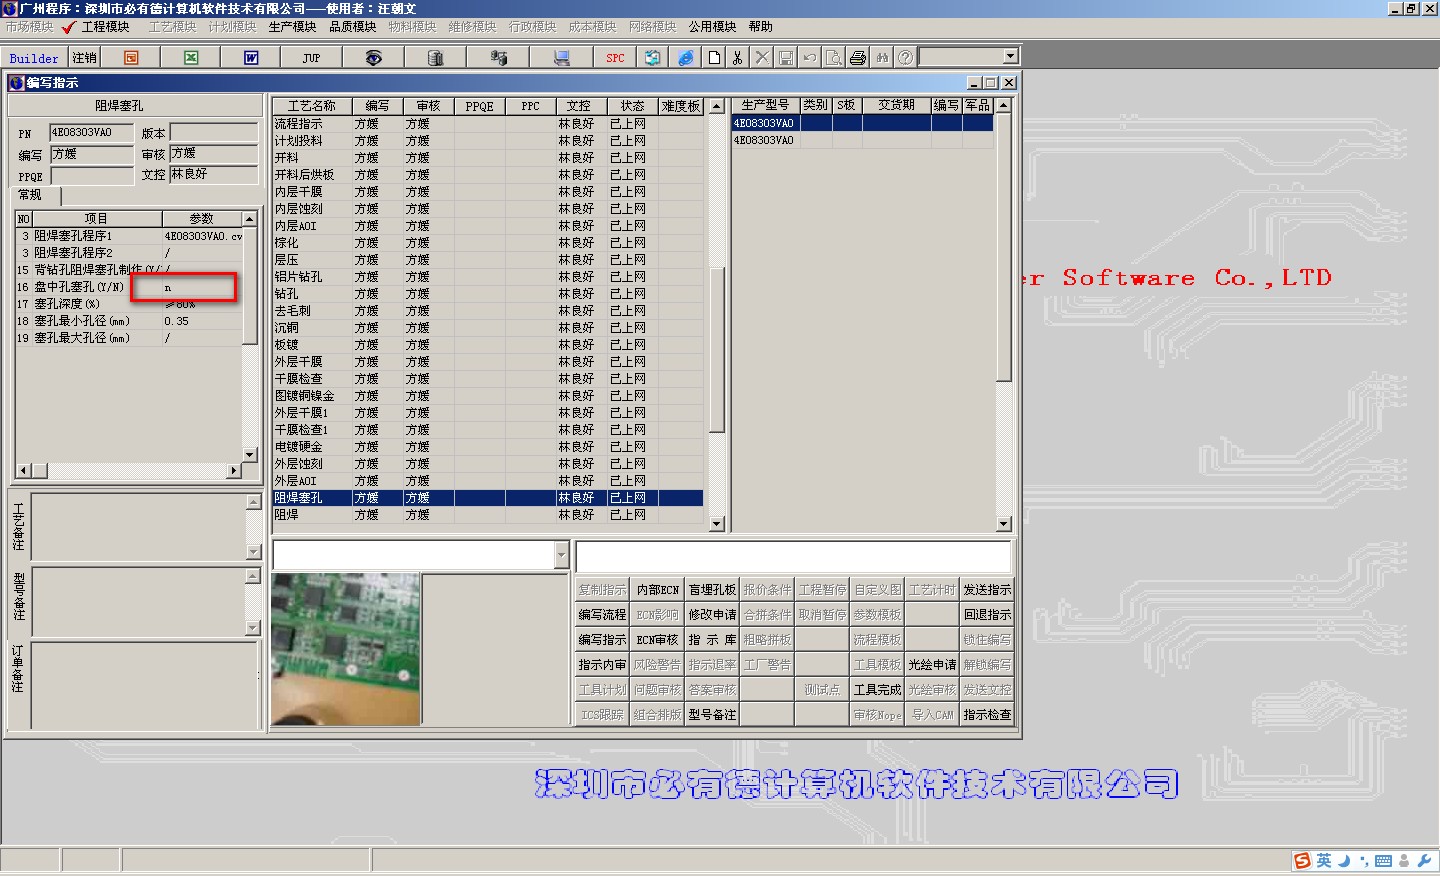Click the delete X icon in the toolbar
1440x876 pixels.
coord(762,58)
